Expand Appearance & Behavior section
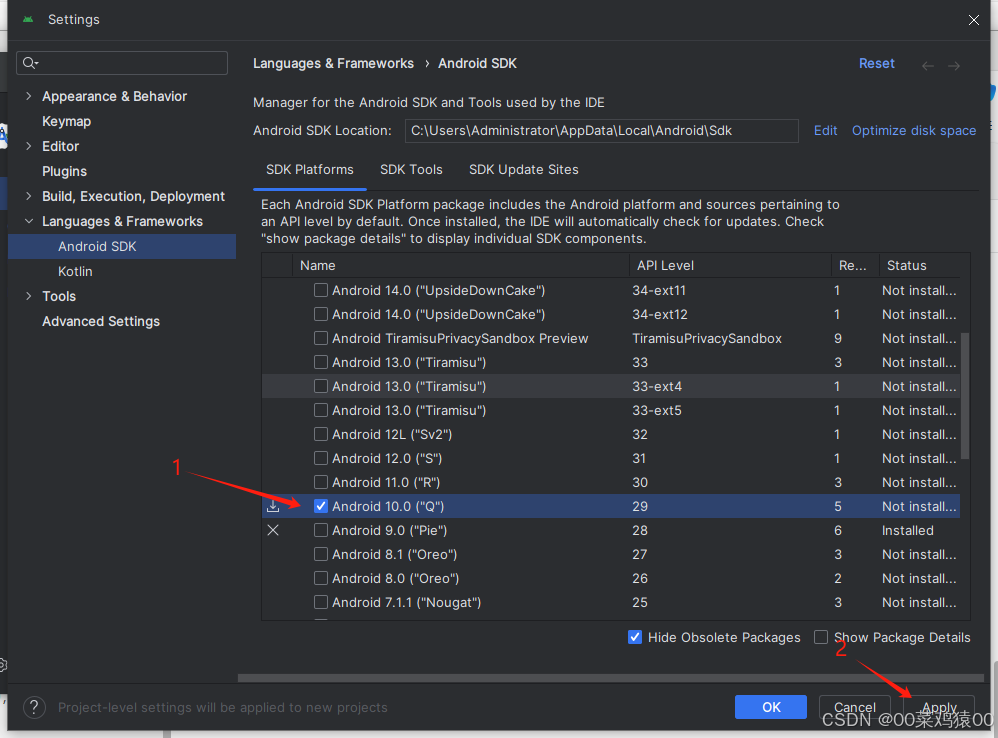Image resolution: width=998 pixels, height=738 pixels. (x=28, y=96)
